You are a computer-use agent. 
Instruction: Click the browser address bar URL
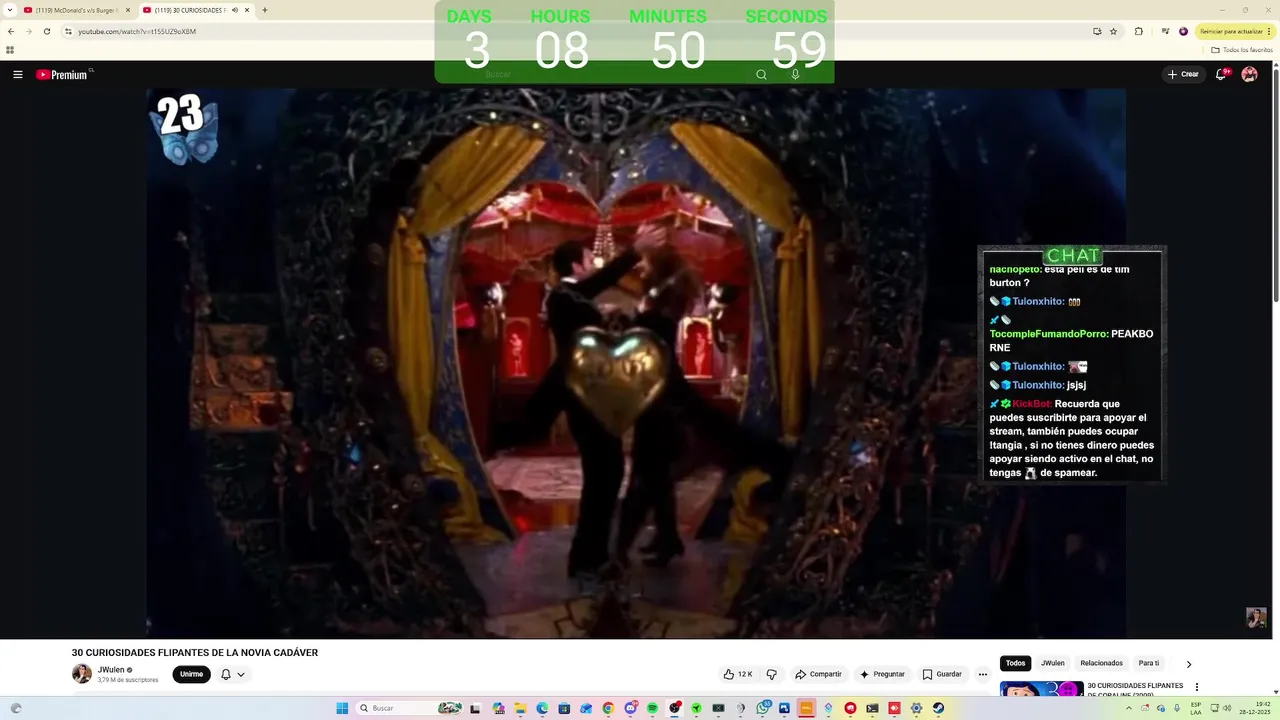pos(137,31)
